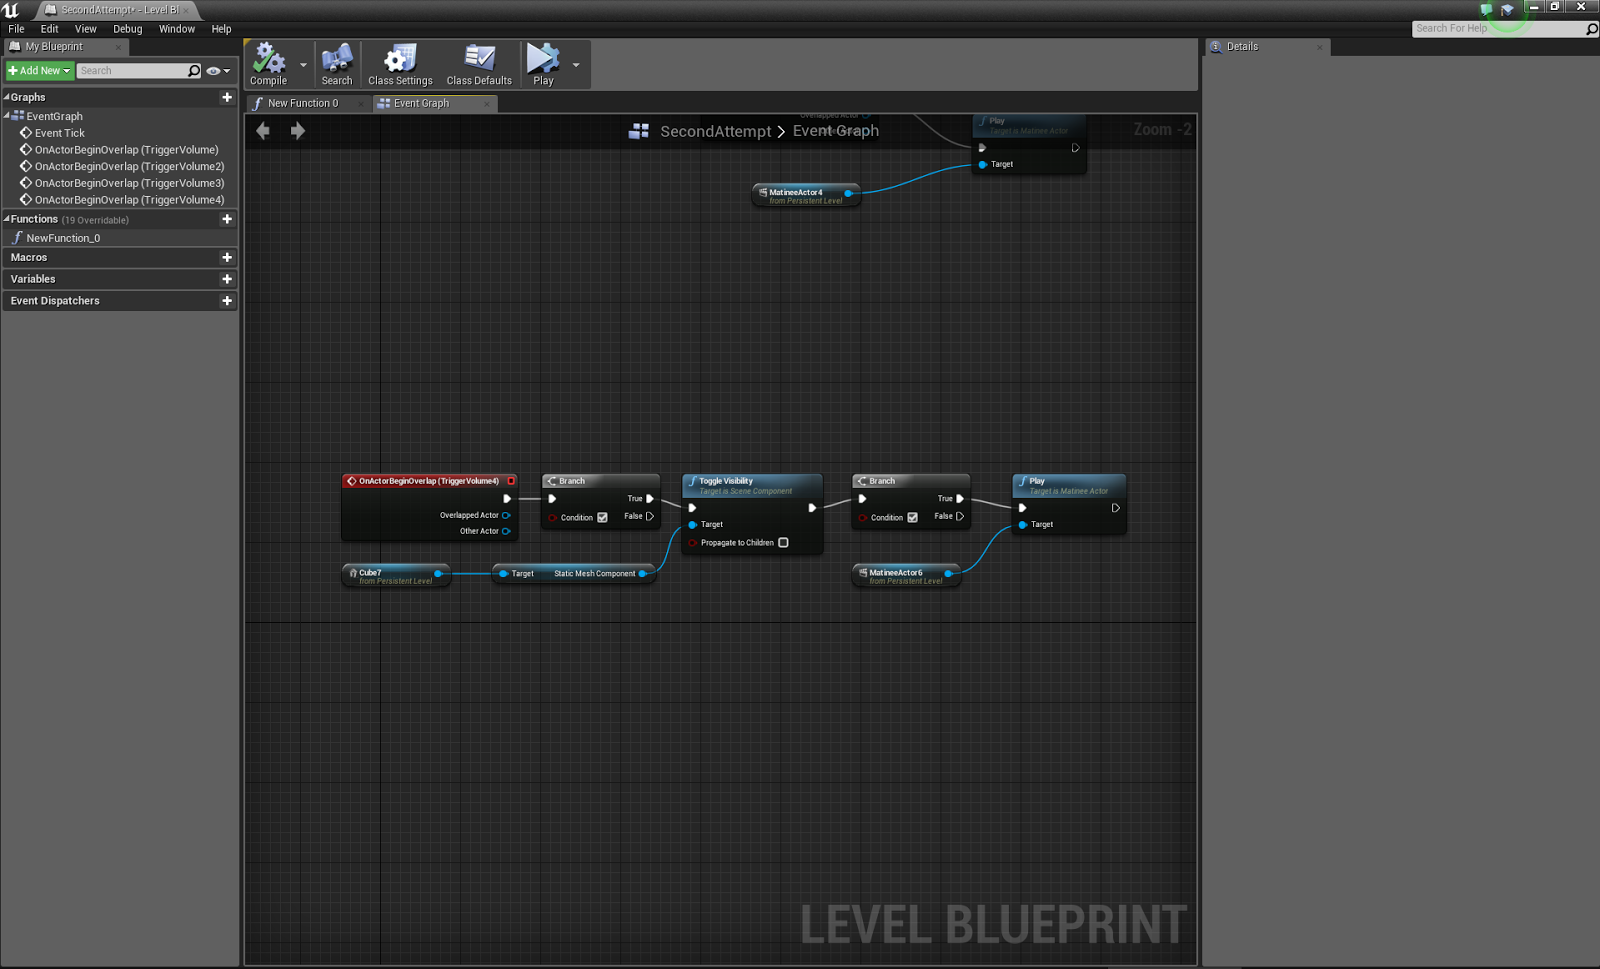The image size is (1600, 969).
Task: Open the Window menu
Action: click(177, 29)
